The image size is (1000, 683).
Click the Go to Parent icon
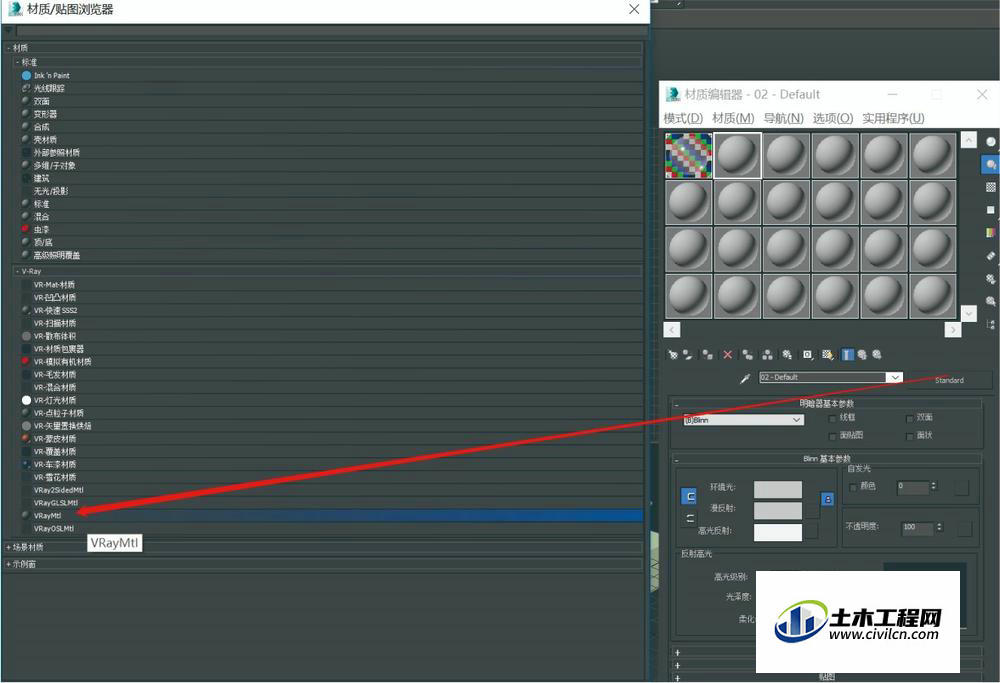(x=862, y=355)
